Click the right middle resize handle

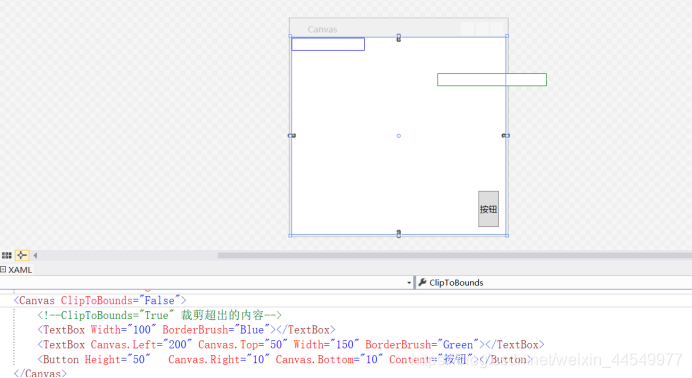point(506,135)
